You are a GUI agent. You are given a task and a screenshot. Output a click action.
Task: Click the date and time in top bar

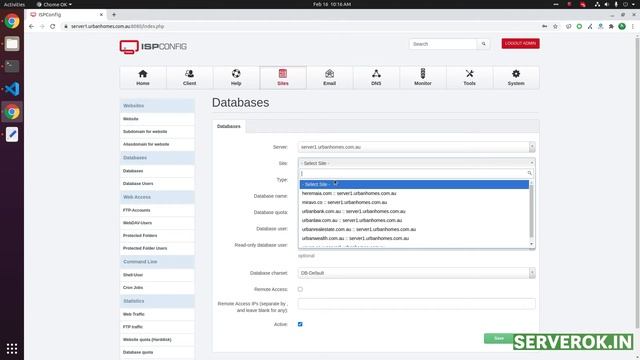point(332,4)
